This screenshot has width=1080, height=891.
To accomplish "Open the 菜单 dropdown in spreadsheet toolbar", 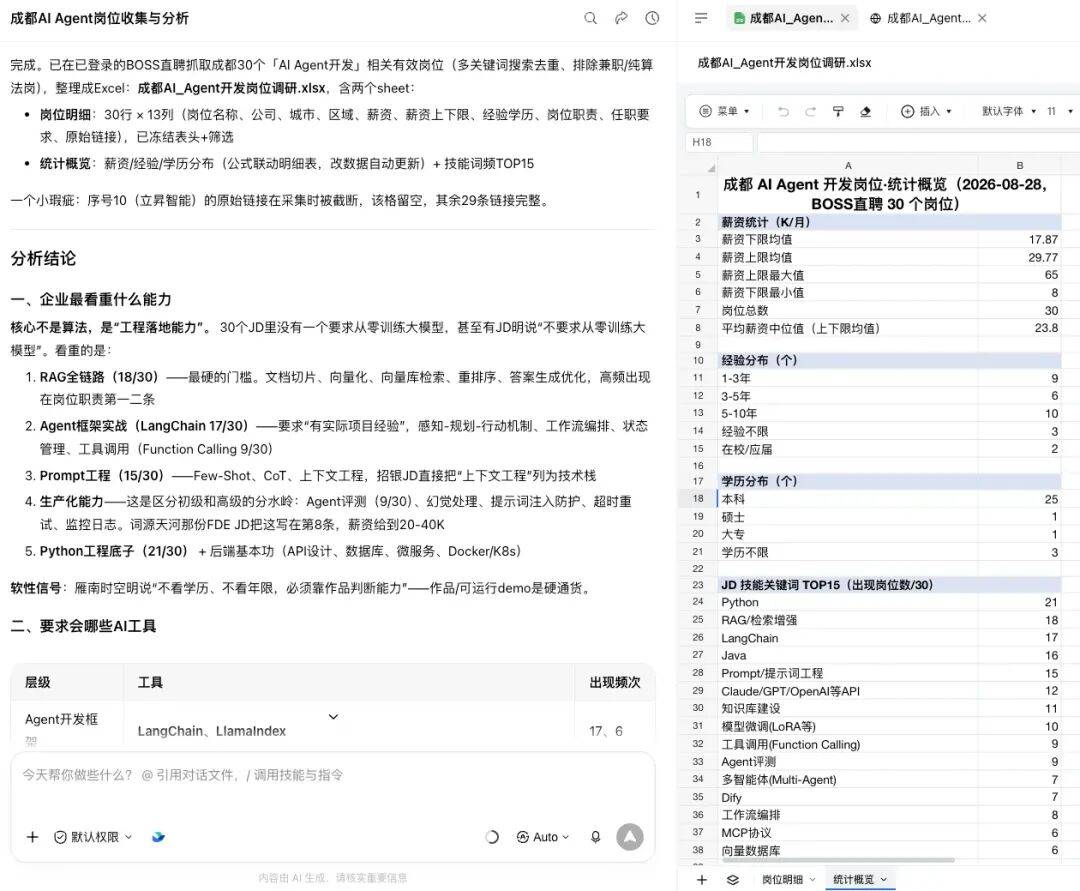I will (725, 111).
